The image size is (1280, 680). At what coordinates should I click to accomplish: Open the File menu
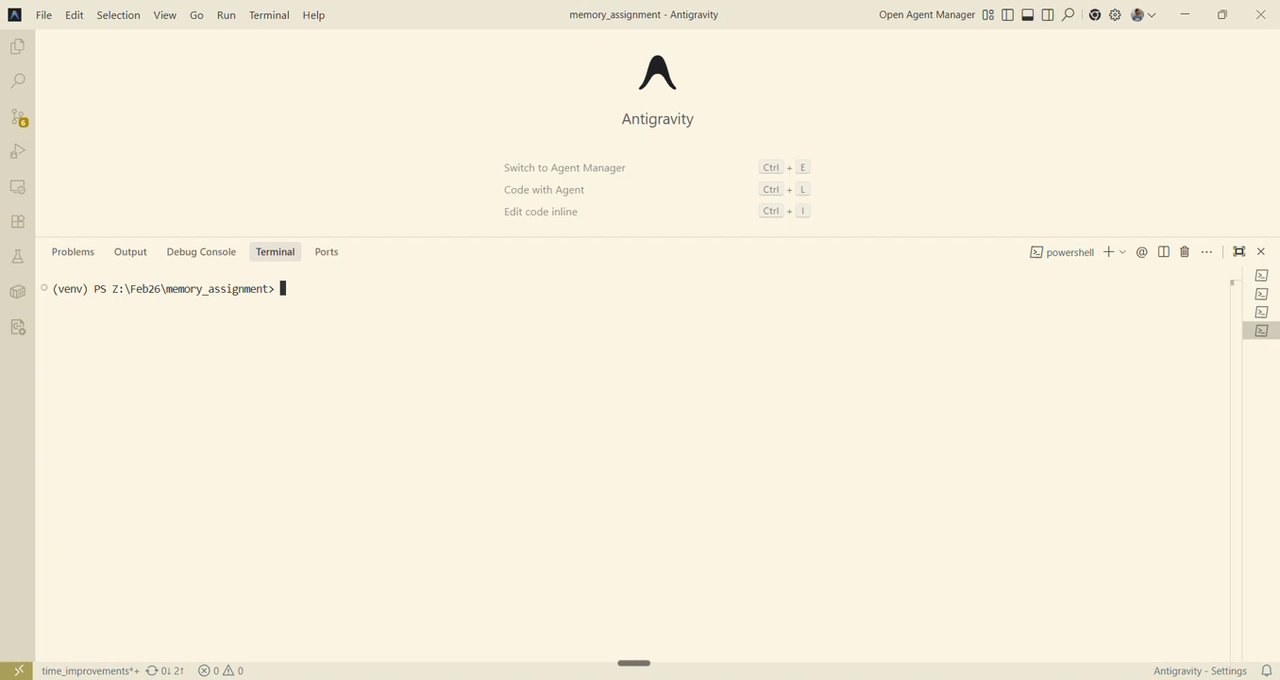(x=44, y=15)
